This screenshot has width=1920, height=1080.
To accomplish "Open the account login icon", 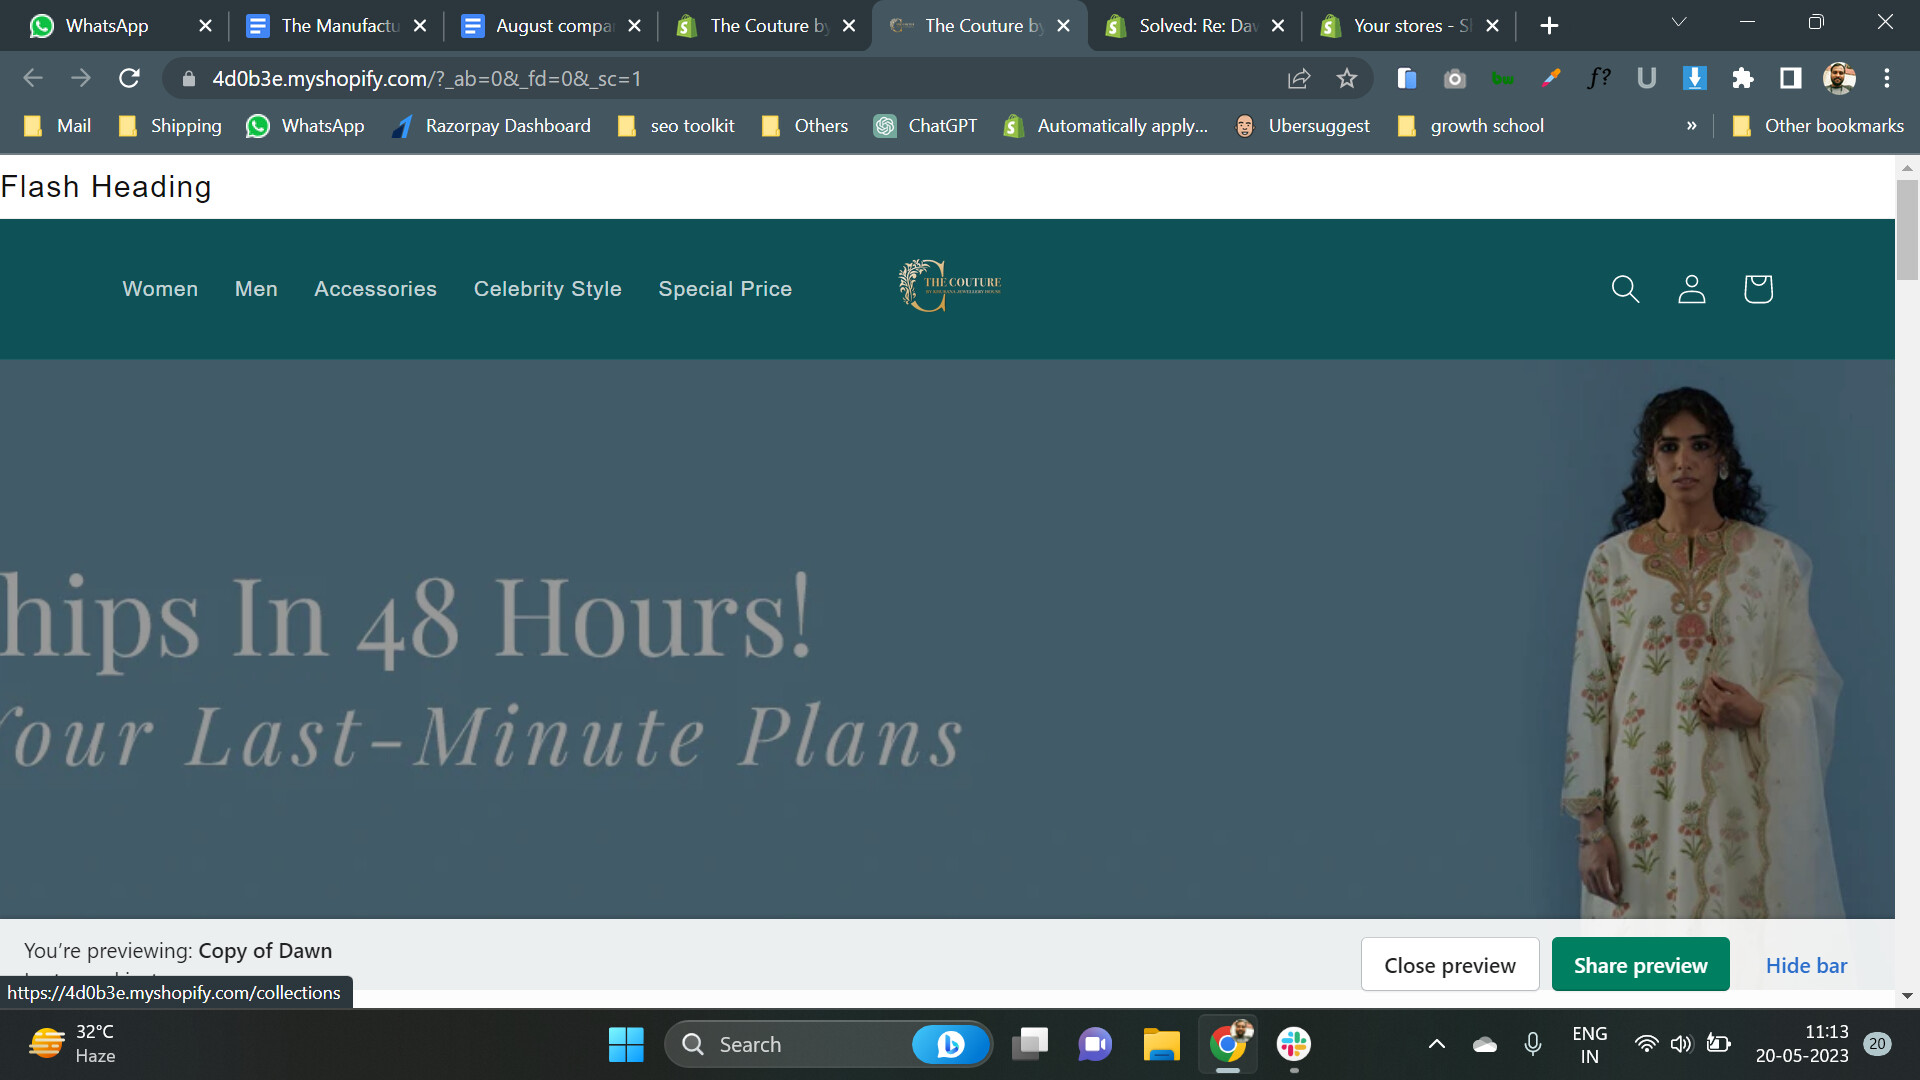I will click(x=1691, y=289).
